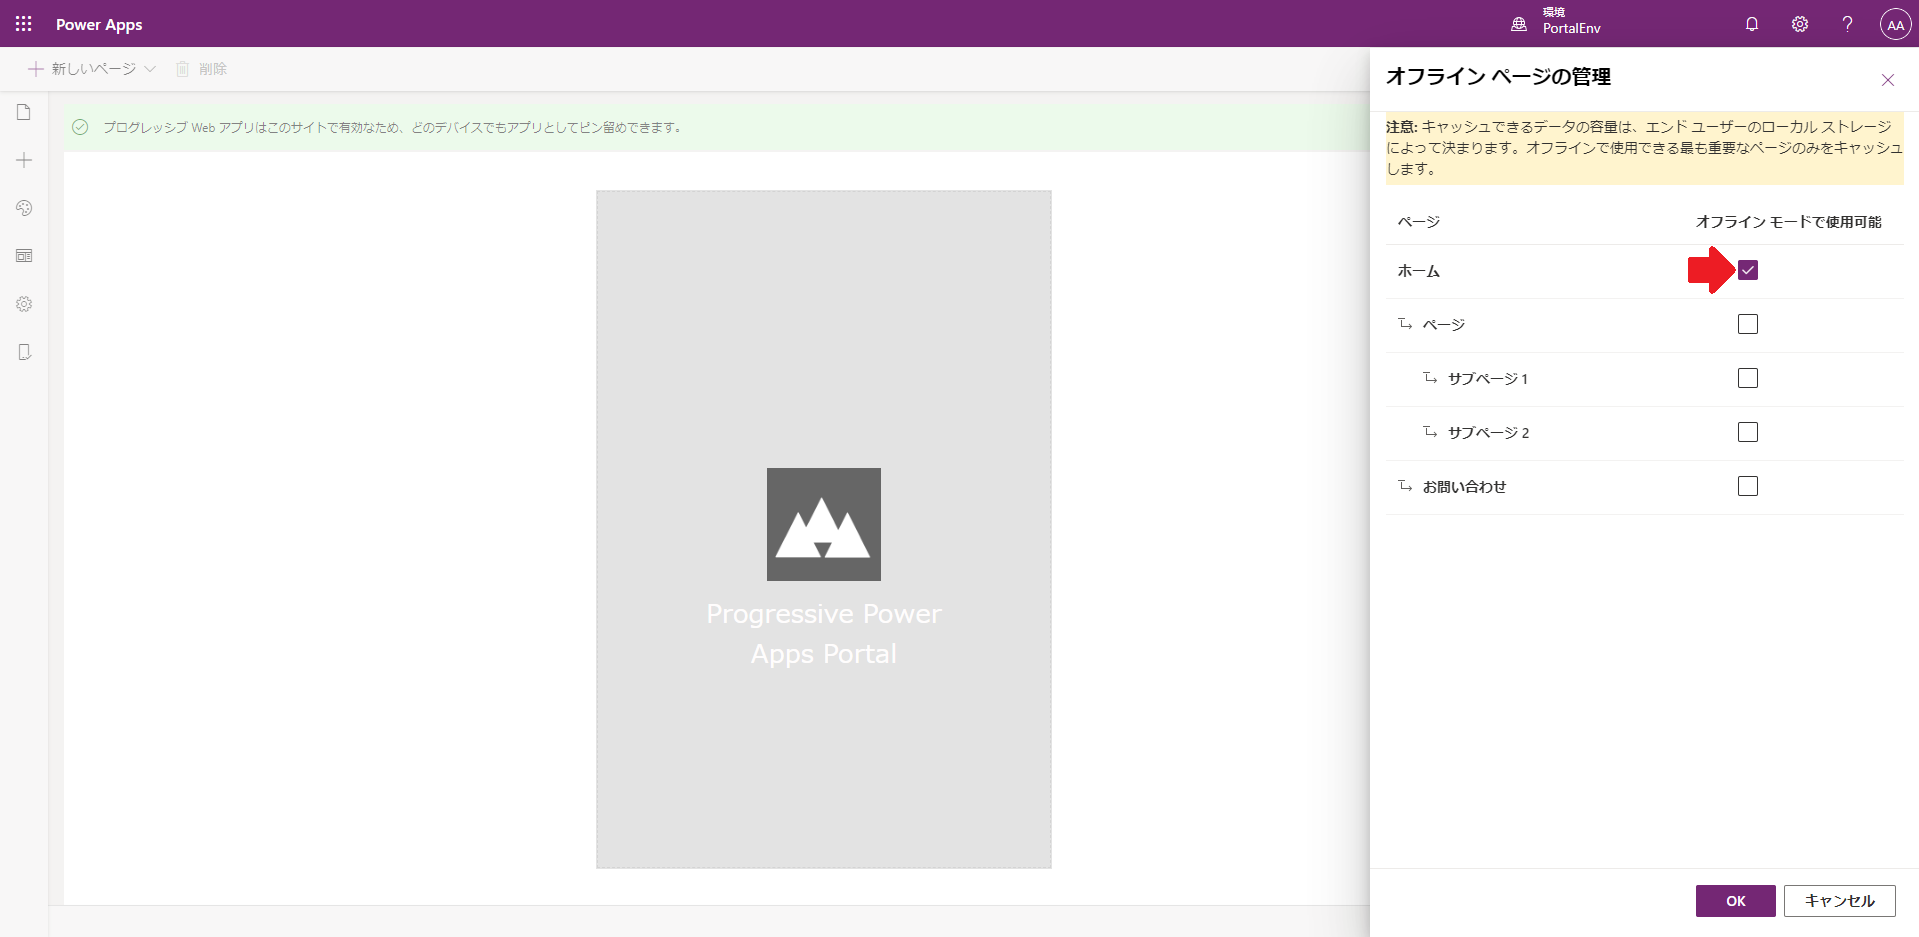
Task: Select the お問い合わせ row label
Action: click(x=1464, y=487)
